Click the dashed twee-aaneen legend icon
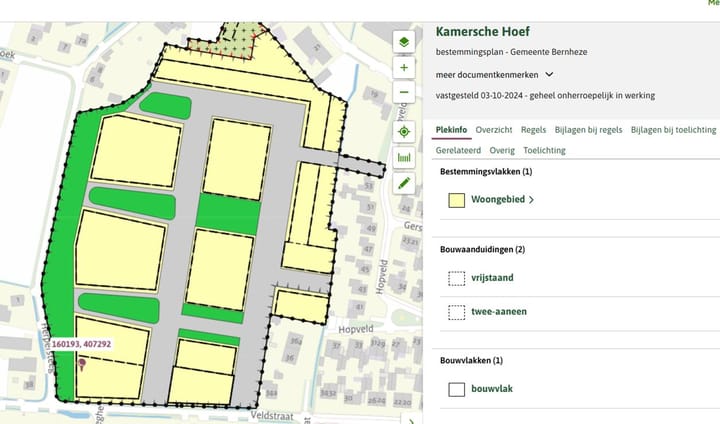 (457, 312)
